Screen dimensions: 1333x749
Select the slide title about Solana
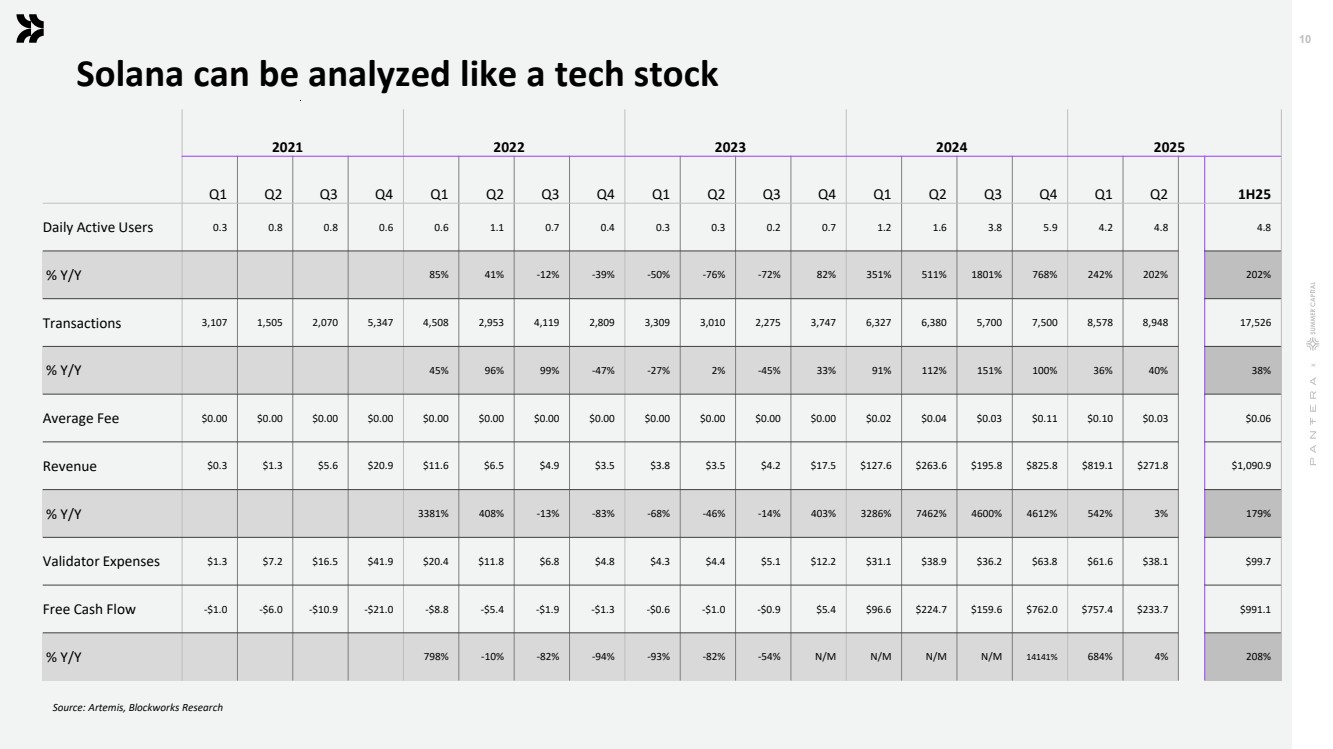point(397,74)
